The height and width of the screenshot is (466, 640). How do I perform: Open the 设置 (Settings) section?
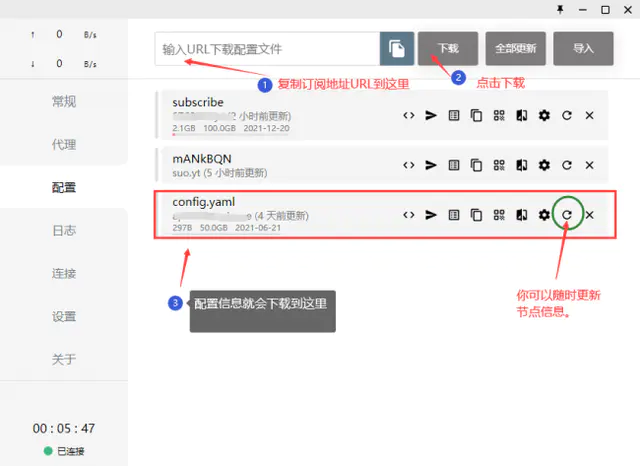(64, 316)
